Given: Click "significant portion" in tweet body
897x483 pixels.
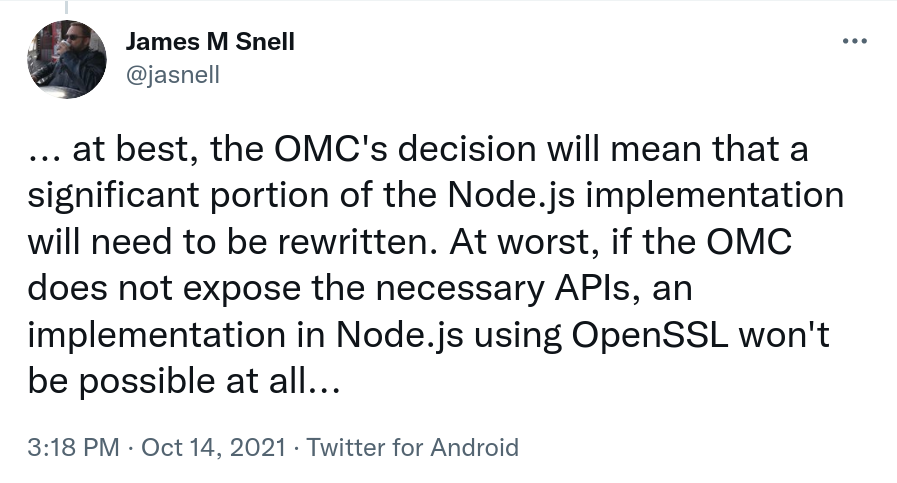Looking at the screenshot, I should click(x=179, y=196).
